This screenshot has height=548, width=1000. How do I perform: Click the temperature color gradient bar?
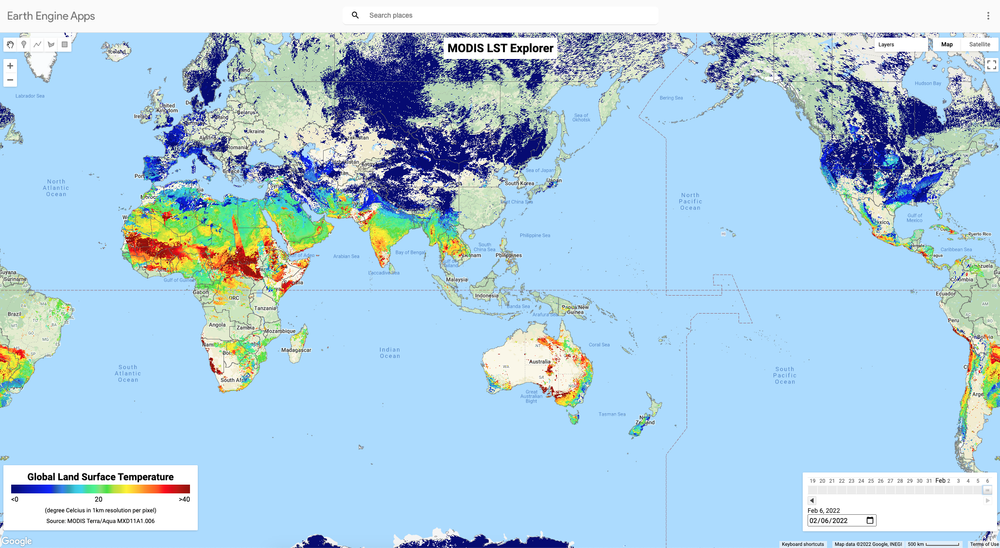coord(100,489)
